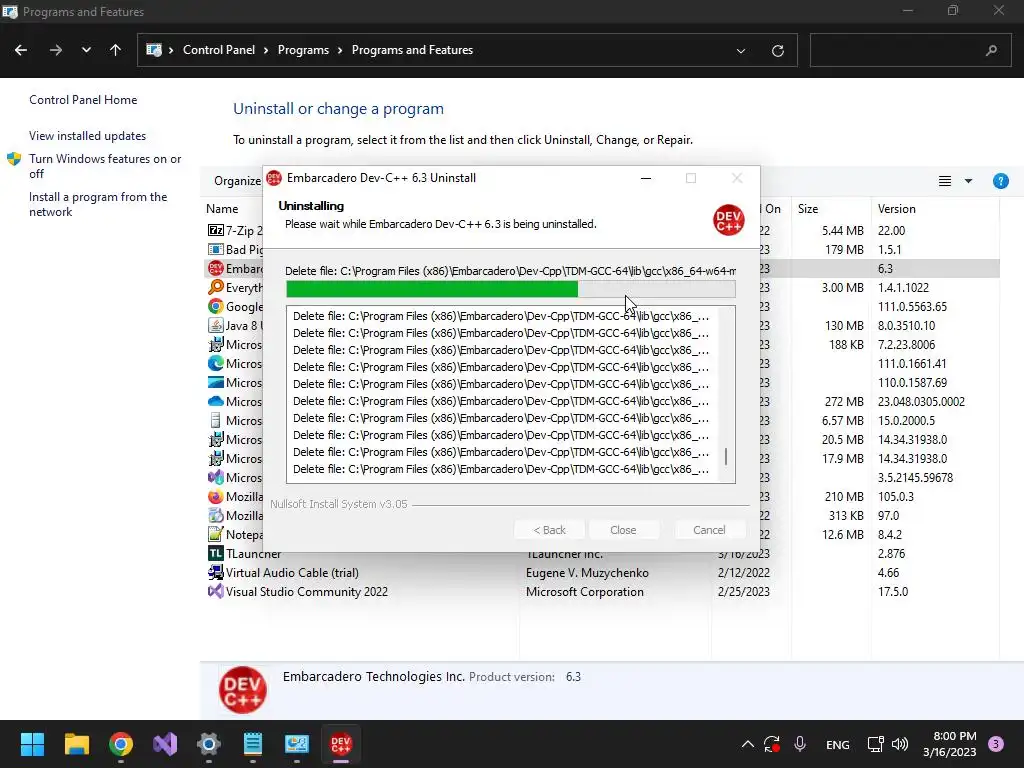The height and width of the screenshot is (768, 1024).
Task: Click the uninstall progress bar
Action: pyautogui.click(x=511, y=289)
